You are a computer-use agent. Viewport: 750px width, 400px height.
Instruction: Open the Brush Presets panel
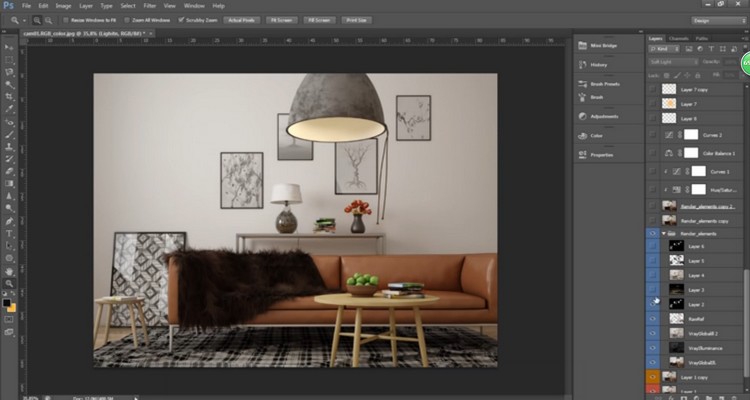coord(604,84)
